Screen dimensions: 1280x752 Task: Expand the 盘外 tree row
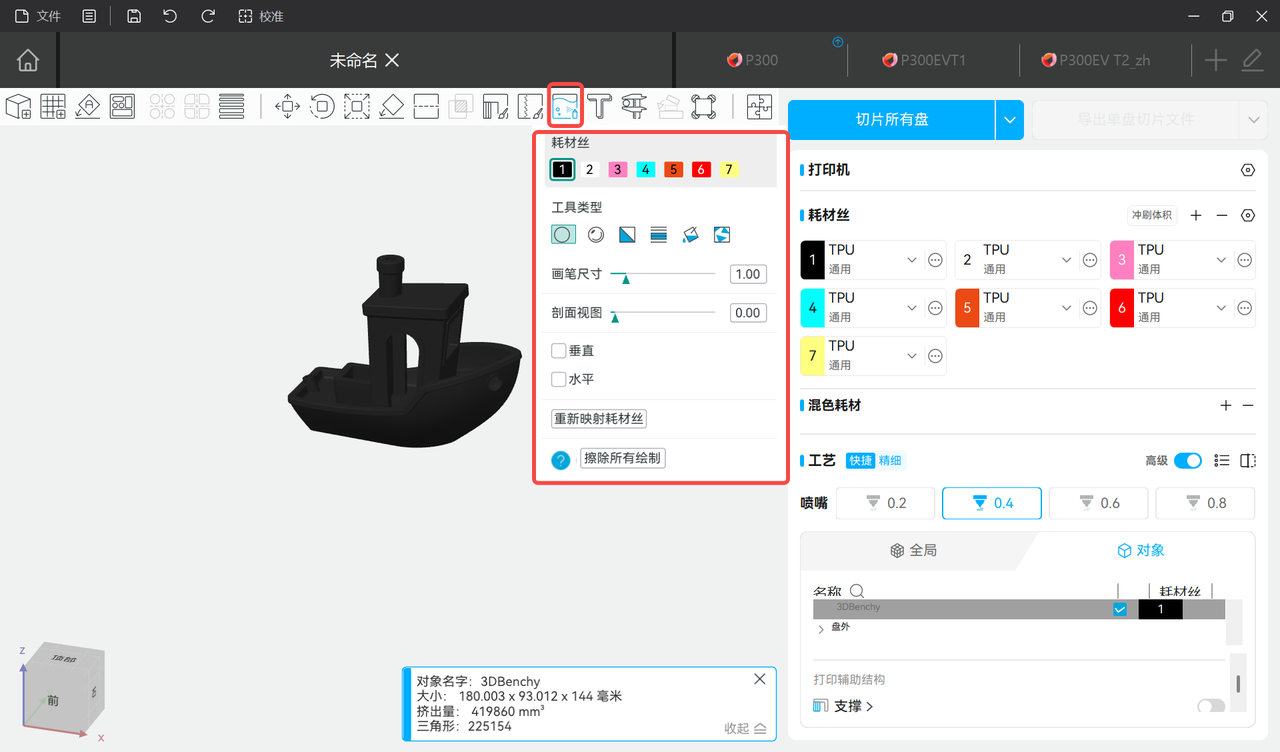pos(821,629)
